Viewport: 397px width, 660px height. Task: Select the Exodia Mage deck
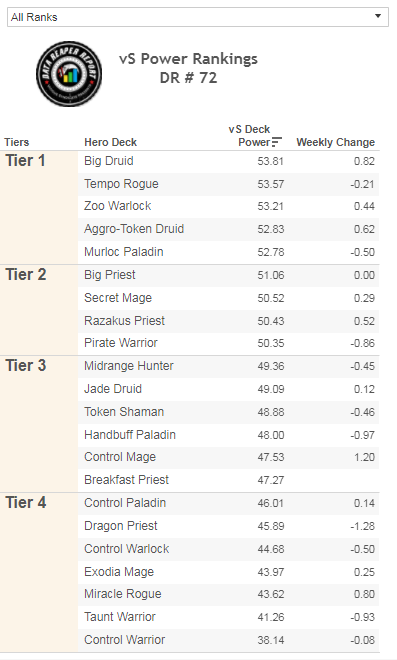119,572
